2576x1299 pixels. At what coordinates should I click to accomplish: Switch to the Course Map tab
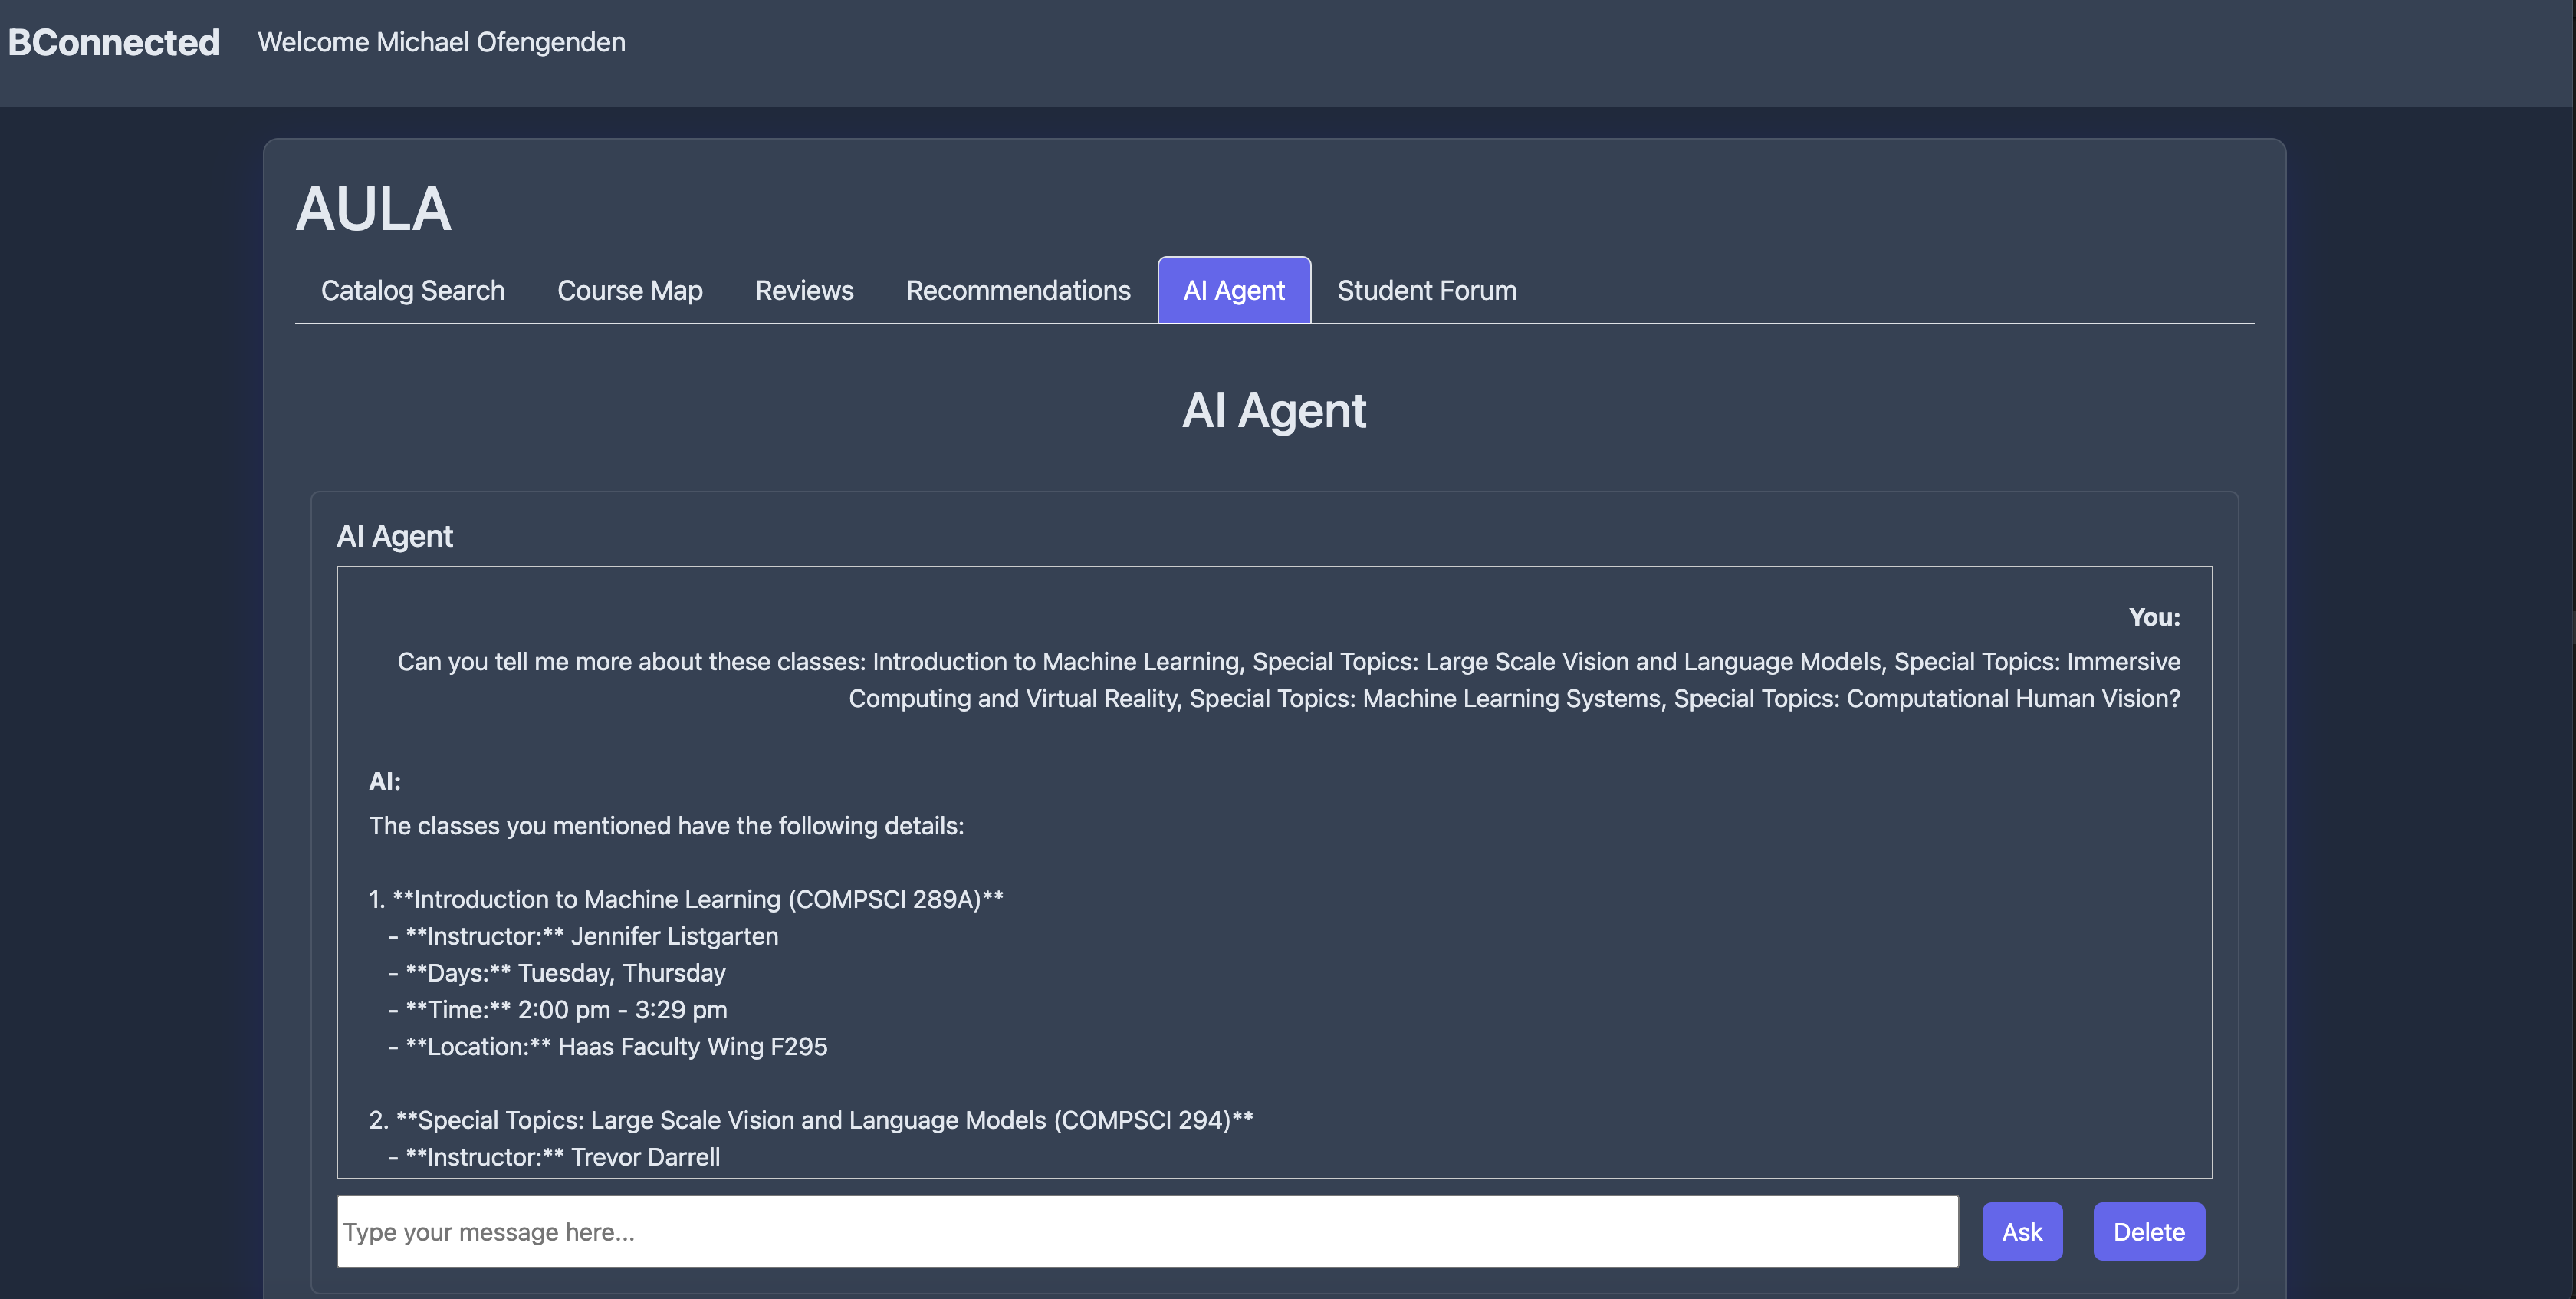pyautogui.click(x=629, y=290)
